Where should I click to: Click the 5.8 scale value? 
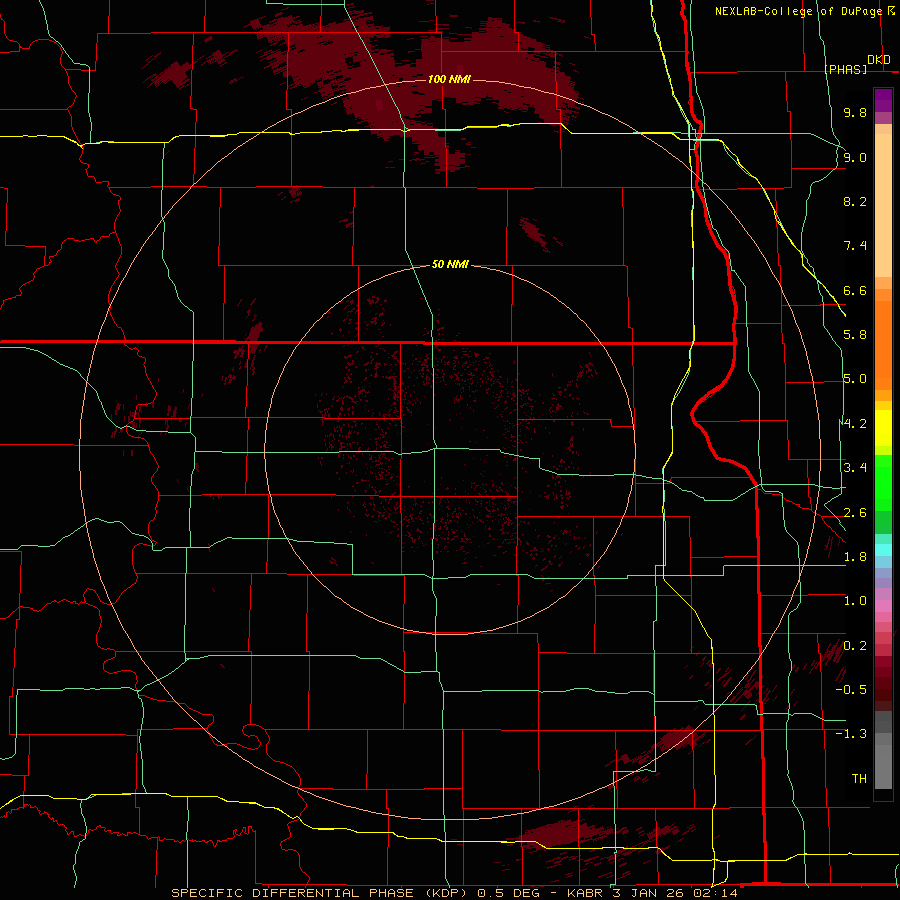pos(855,335)
